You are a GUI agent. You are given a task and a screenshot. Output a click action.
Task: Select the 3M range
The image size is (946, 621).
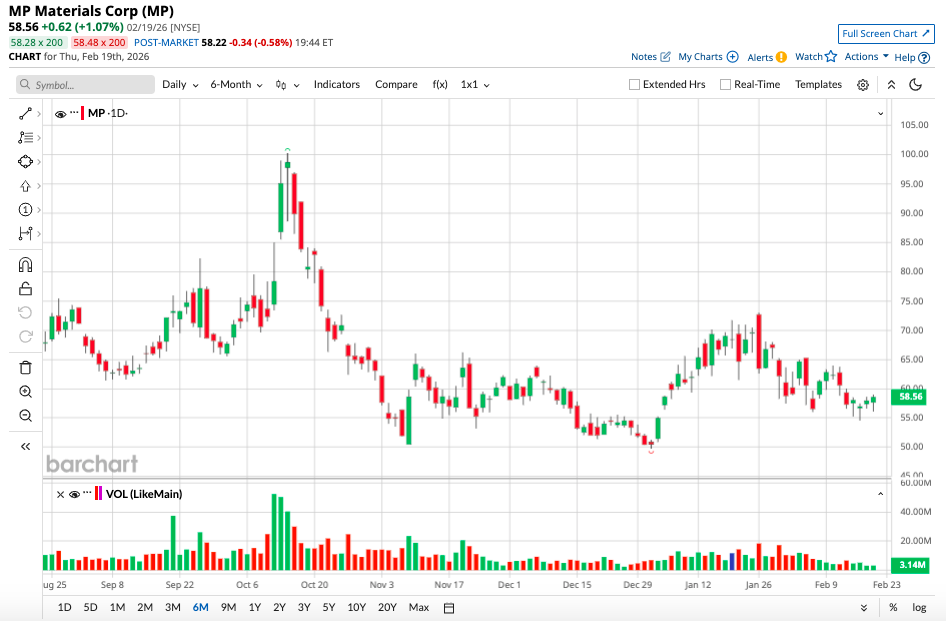pos(173,607)
